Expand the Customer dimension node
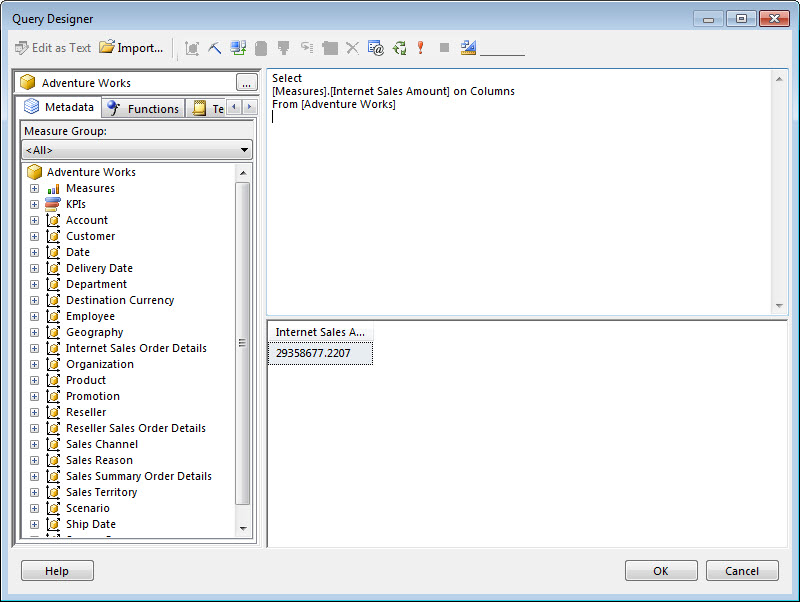The height and width of the screenshot is (602, 800). coord(35,236)
